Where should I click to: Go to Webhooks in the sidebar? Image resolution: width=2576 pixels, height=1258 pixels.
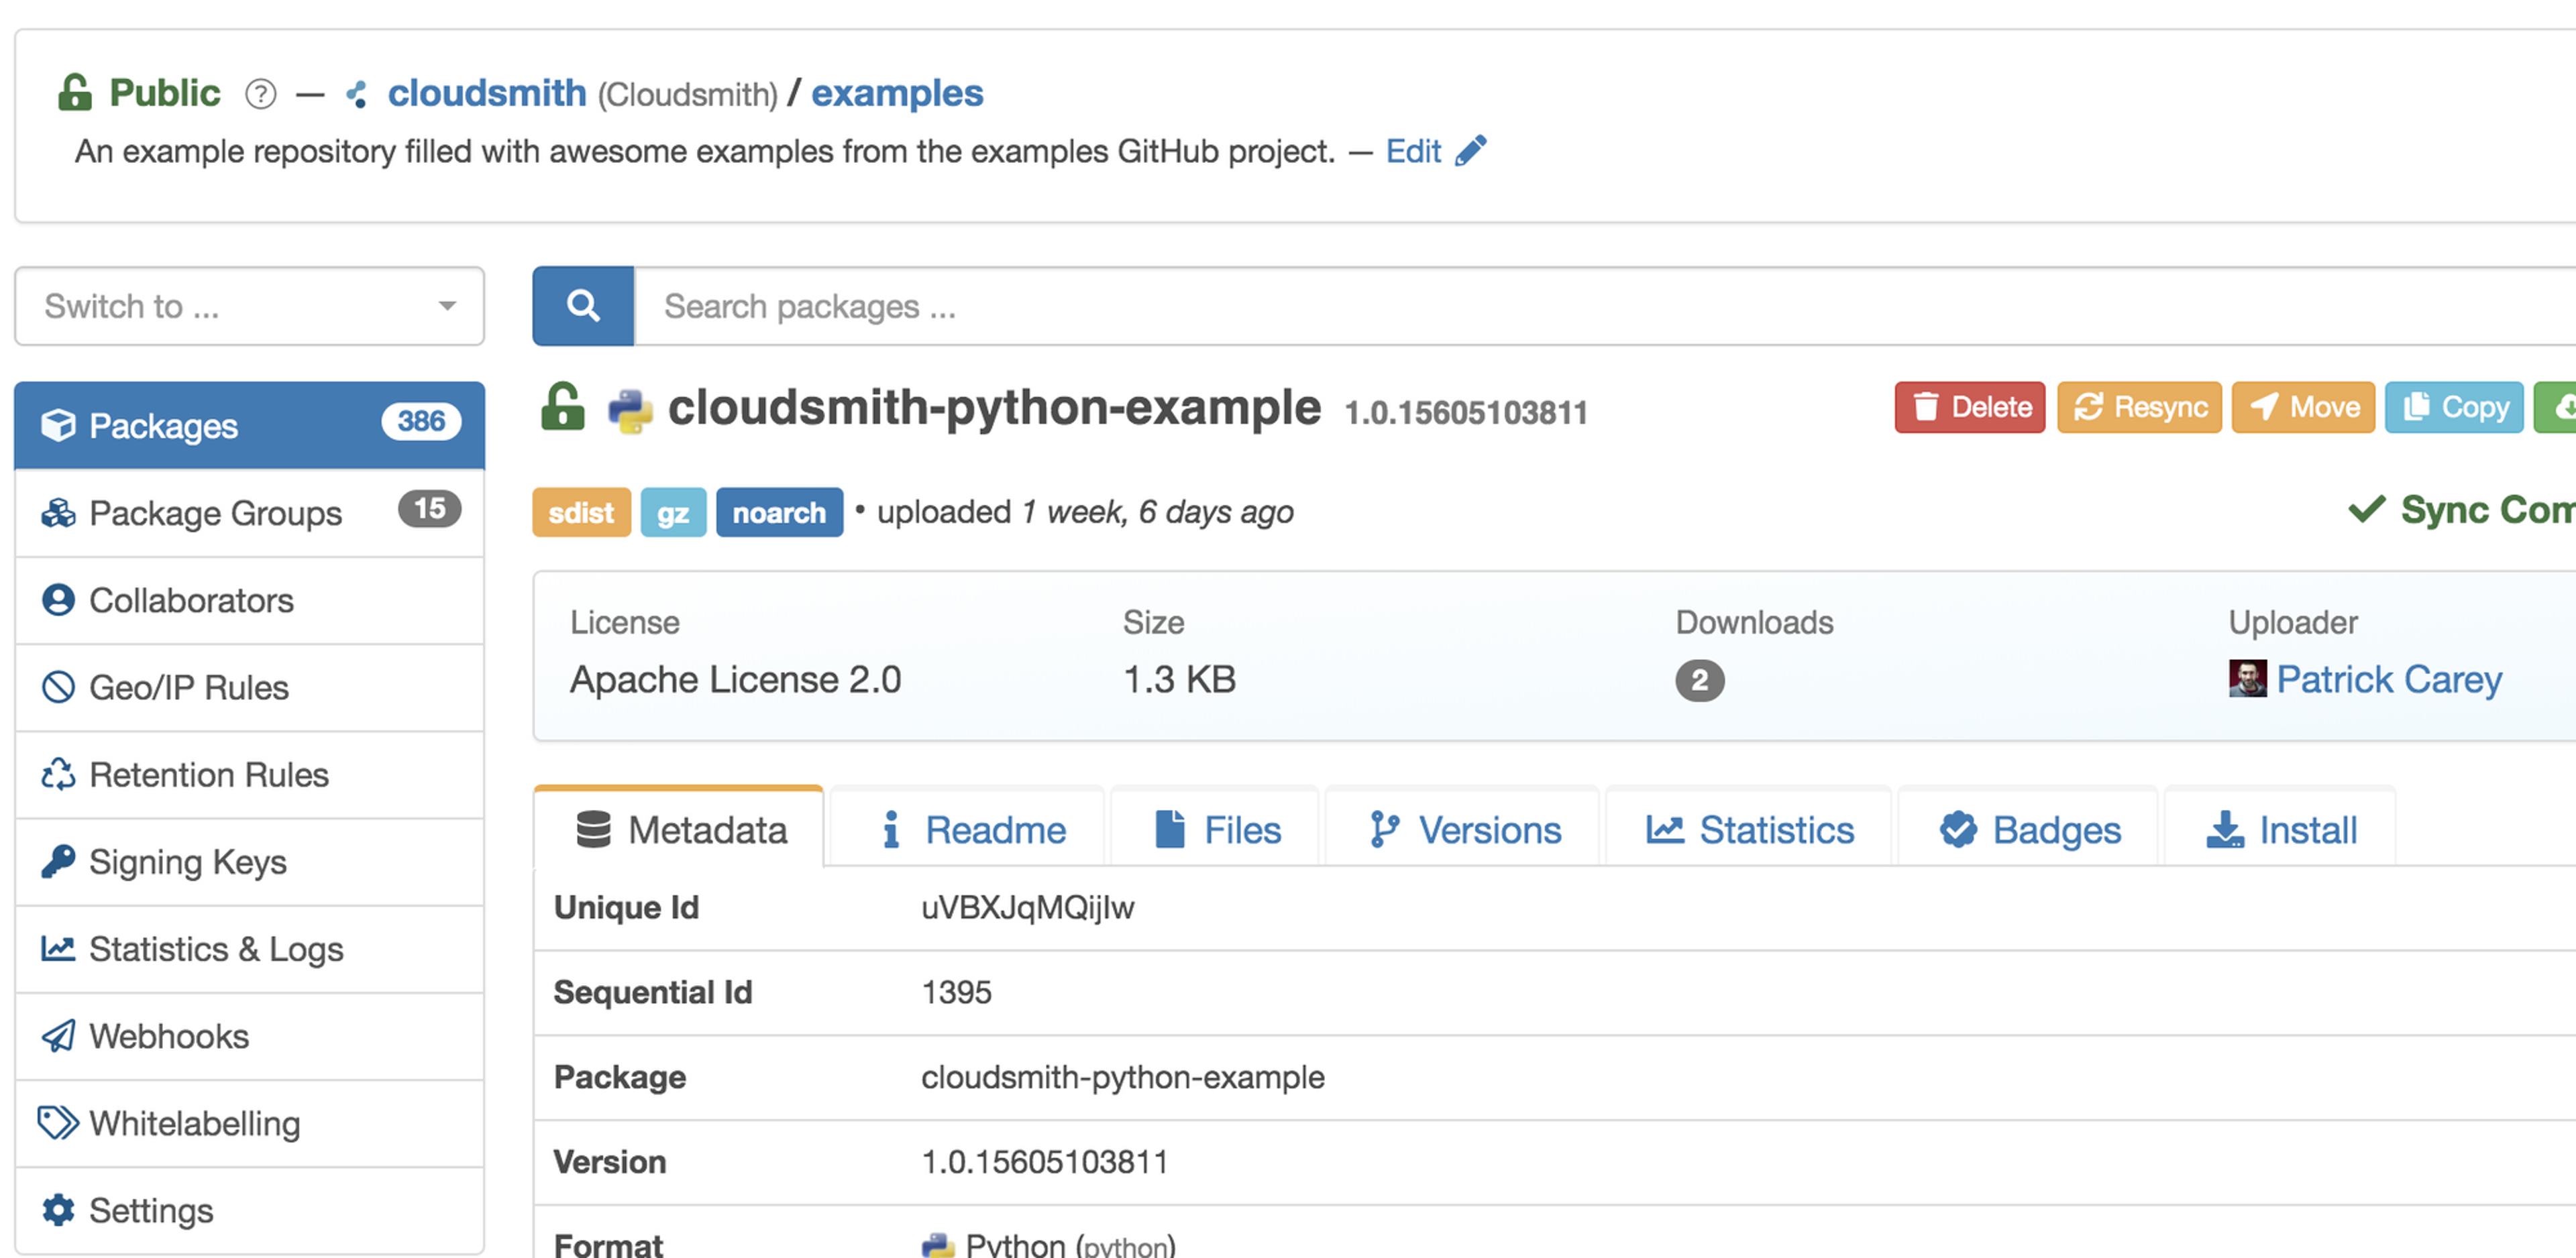pyautogui.click(x=169, y=1036)
